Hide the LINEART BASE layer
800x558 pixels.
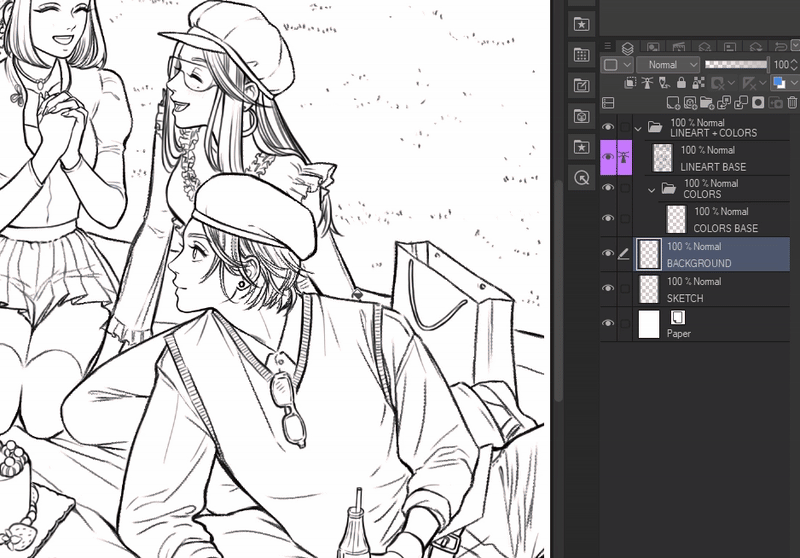coord(608,158)
